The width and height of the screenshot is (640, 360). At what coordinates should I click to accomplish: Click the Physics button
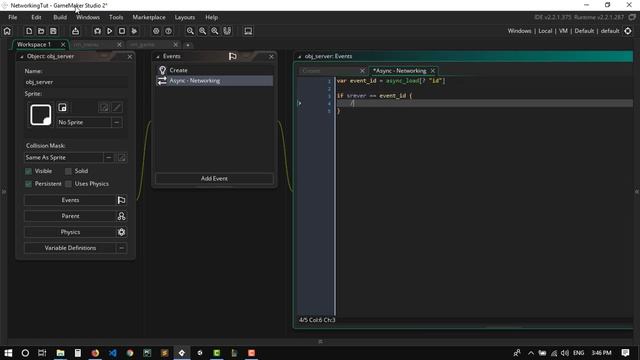70,232
